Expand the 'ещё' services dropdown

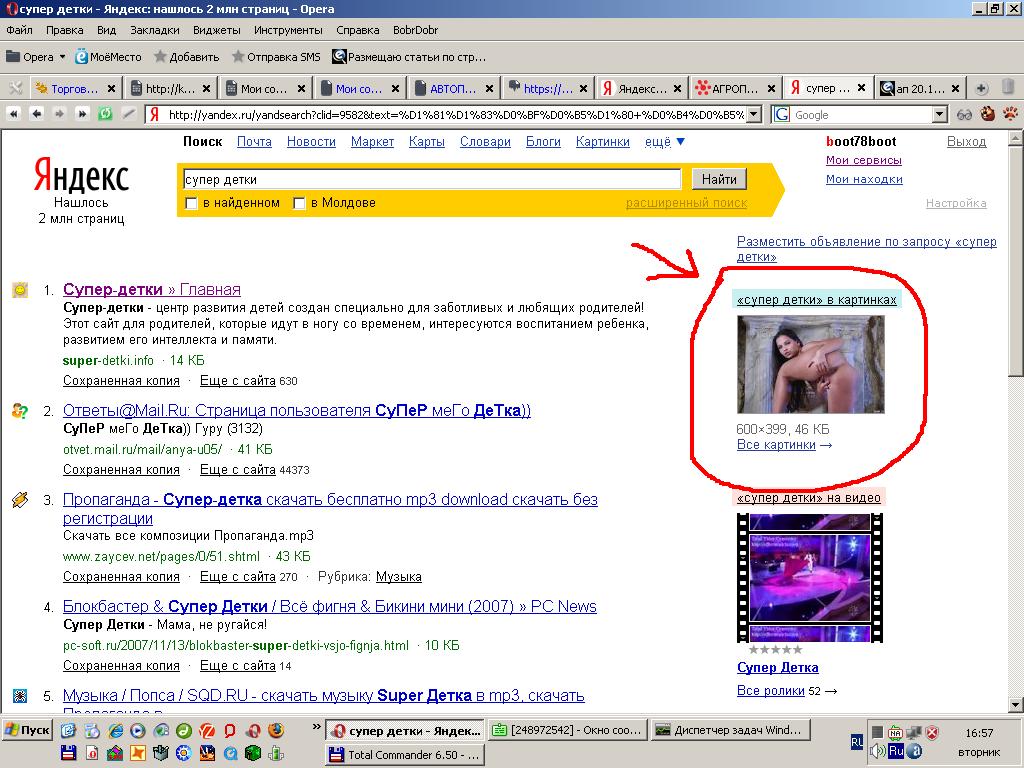click(x=665, y=142)
